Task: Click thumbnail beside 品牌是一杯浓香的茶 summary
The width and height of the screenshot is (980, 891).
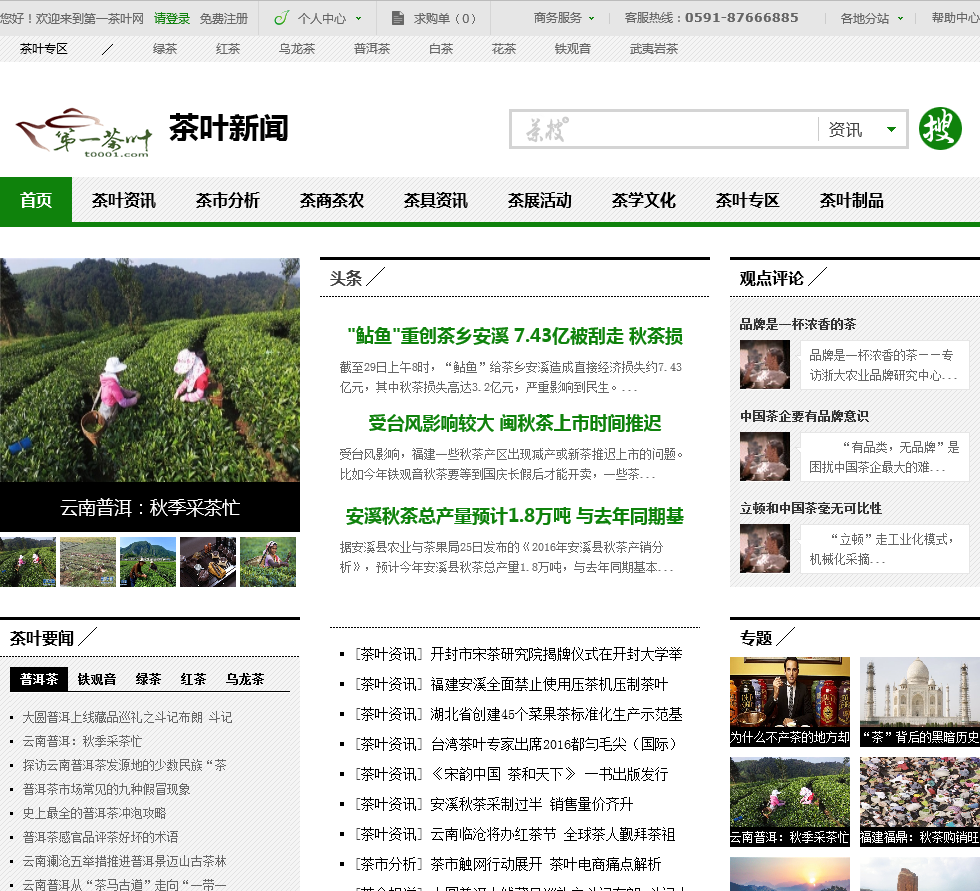Action: [765, 365]
